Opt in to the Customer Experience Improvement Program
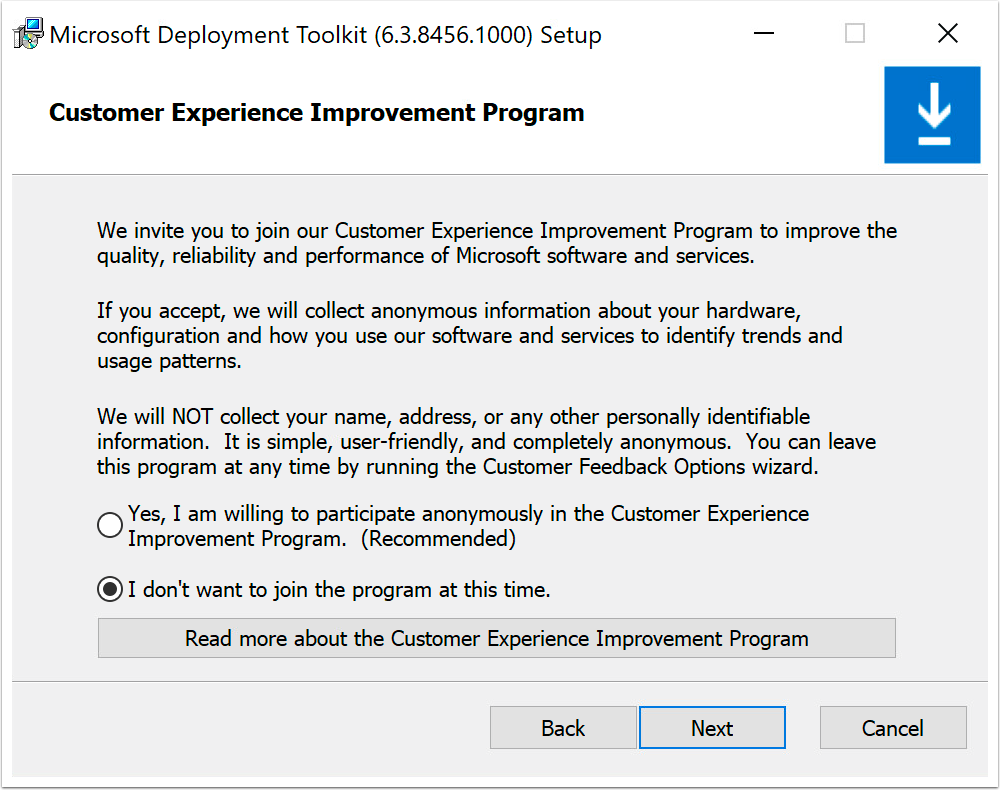 [x=109, y=524]
